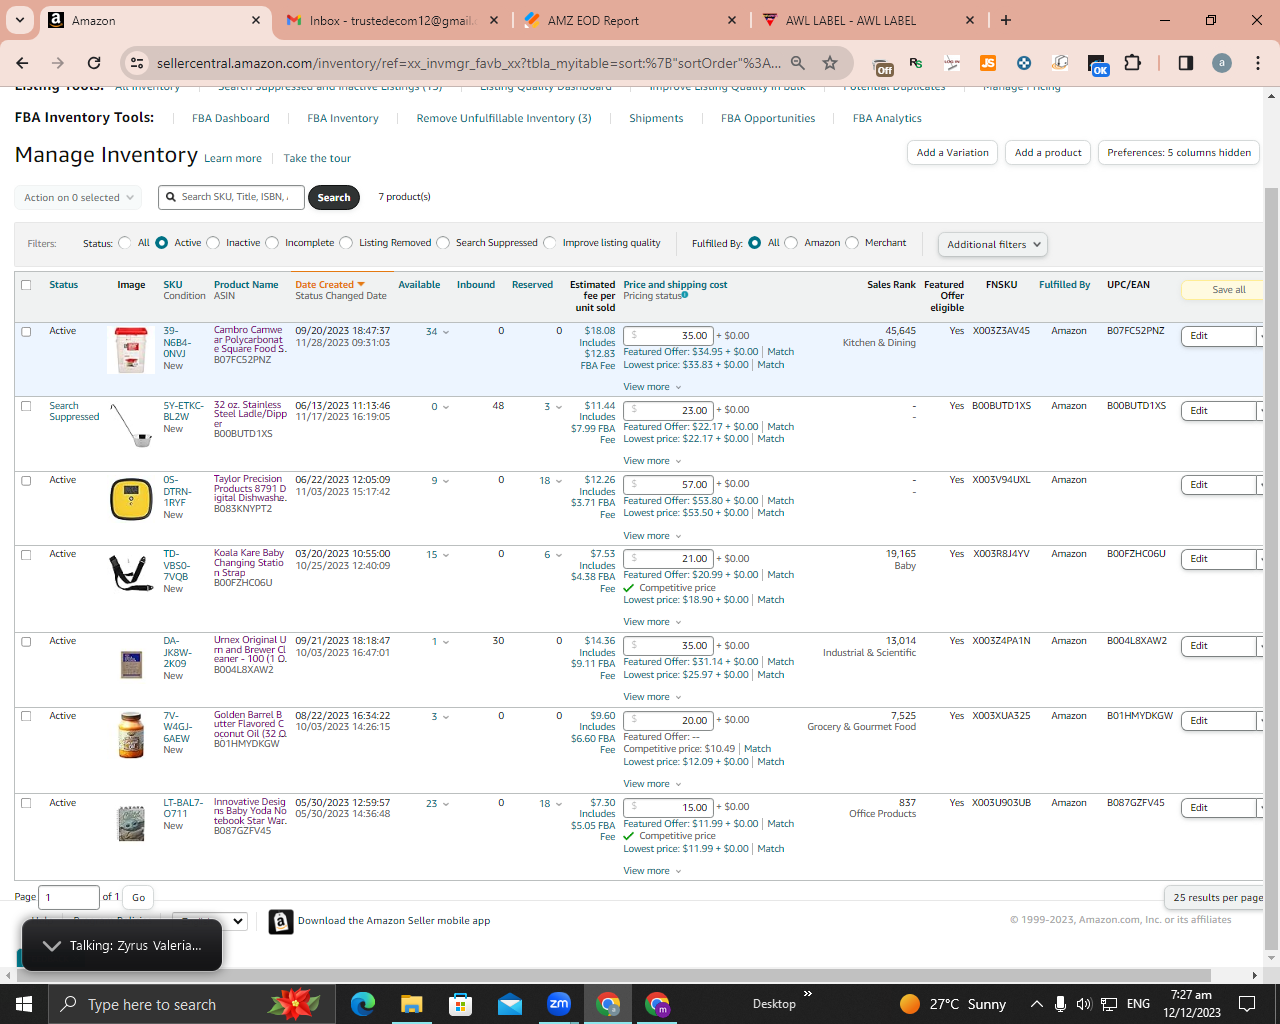Bookmark this page with the star icon

coord(830,63)
